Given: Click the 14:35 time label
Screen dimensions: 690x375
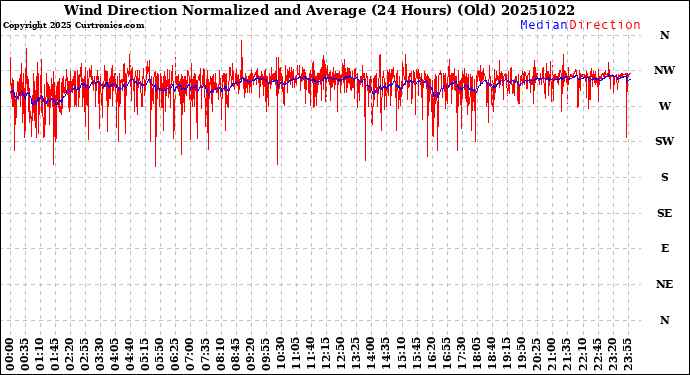Looking at the screenshot, I should point(385,354).
